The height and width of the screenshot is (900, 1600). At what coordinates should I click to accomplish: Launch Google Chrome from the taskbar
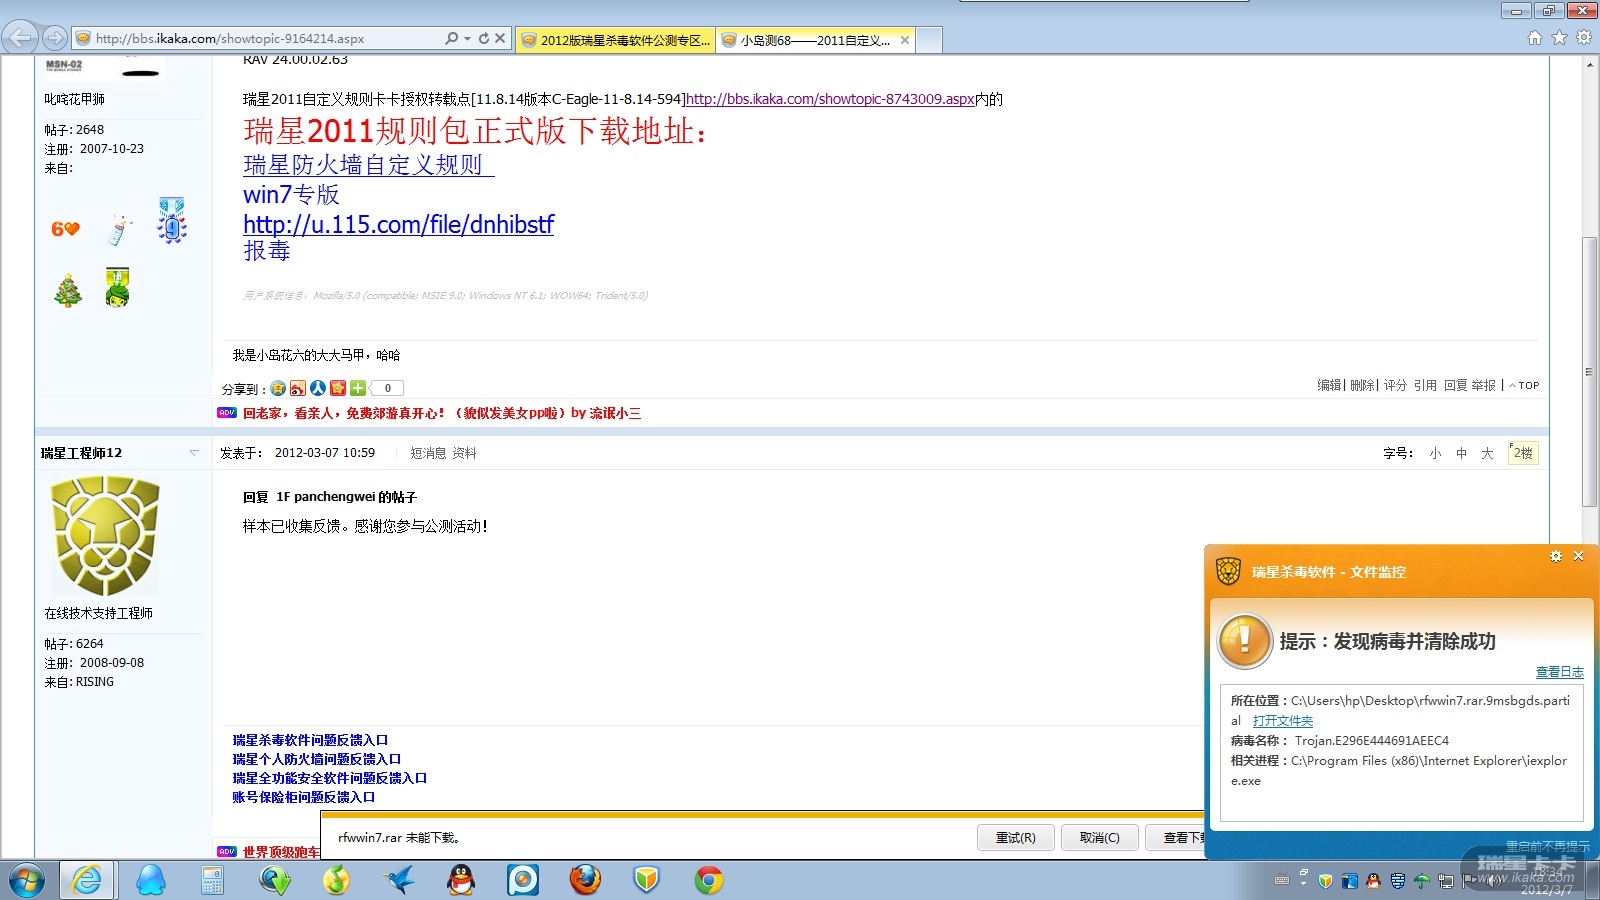pyautogui.click(x=709, y=880)
